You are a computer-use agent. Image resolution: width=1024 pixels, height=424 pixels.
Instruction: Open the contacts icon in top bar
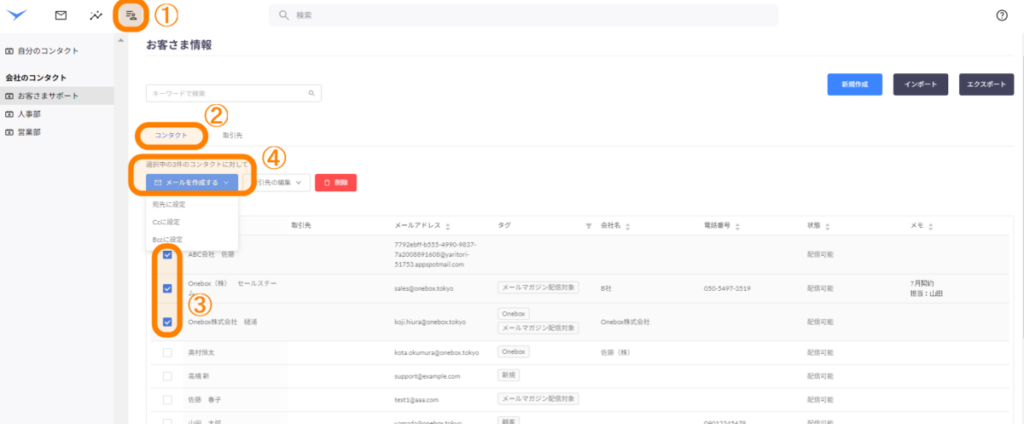coord(131,15)
